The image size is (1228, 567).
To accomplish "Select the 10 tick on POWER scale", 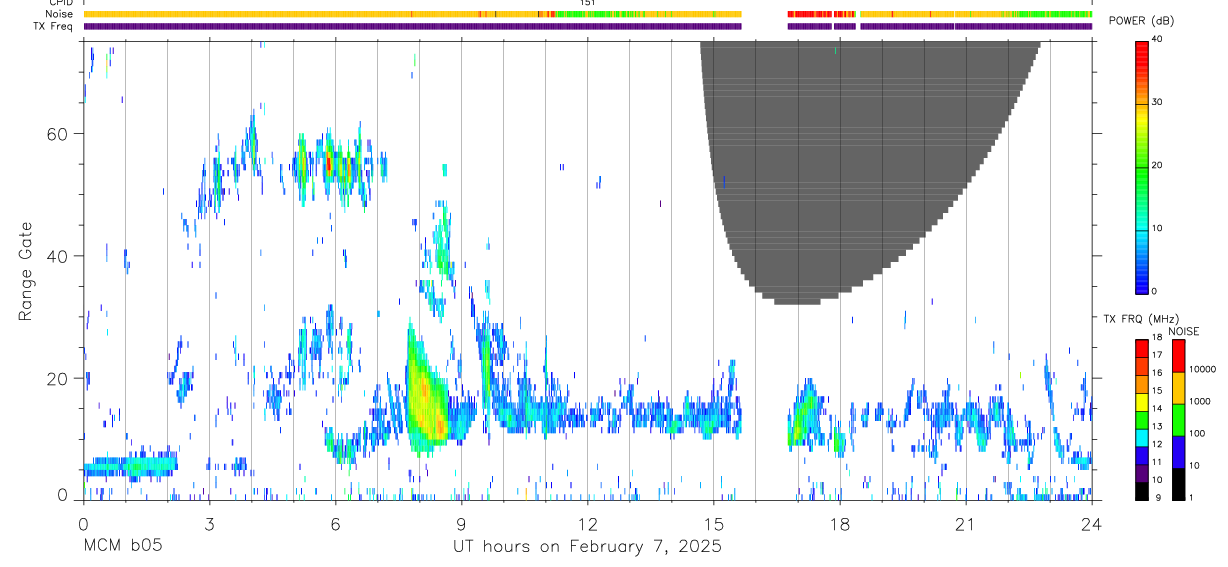I will 1157,229.
